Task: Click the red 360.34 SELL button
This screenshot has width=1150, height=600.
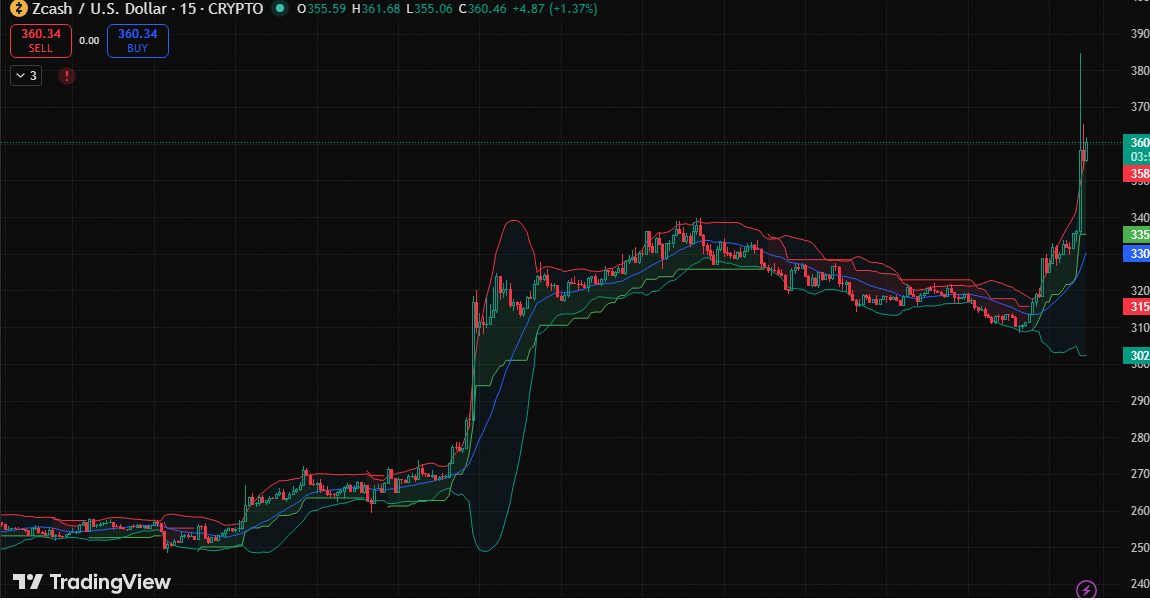Action: click(x=40, y=40)
